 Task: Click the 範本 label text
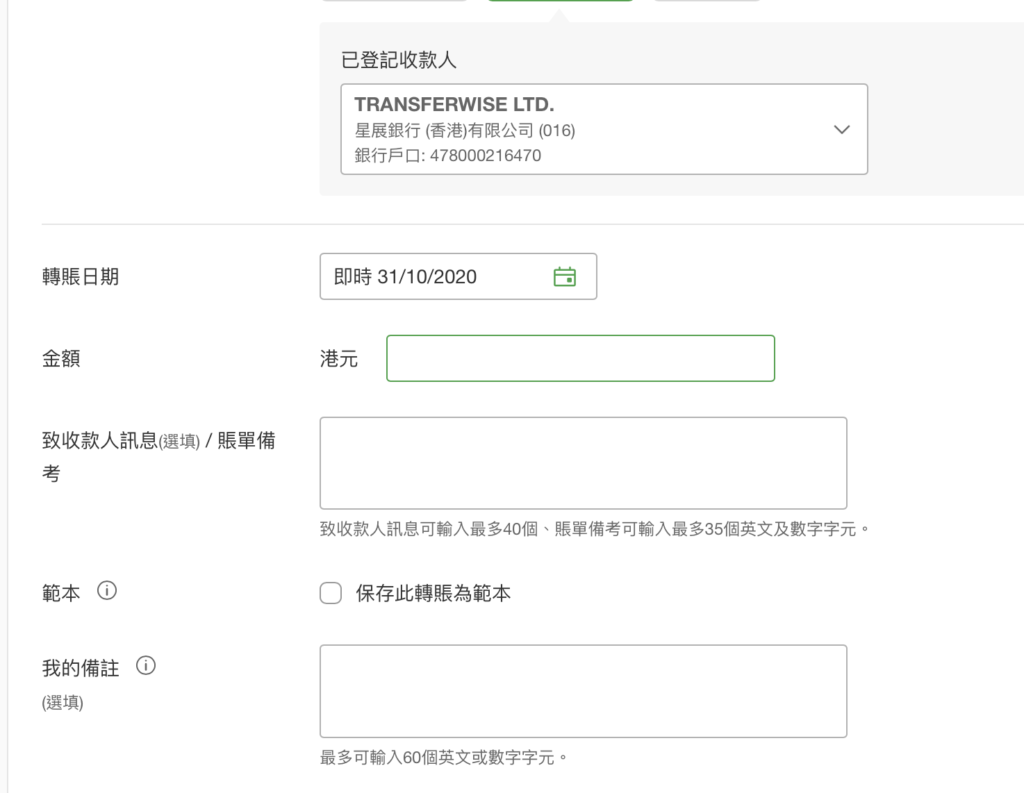pos(61,593)
